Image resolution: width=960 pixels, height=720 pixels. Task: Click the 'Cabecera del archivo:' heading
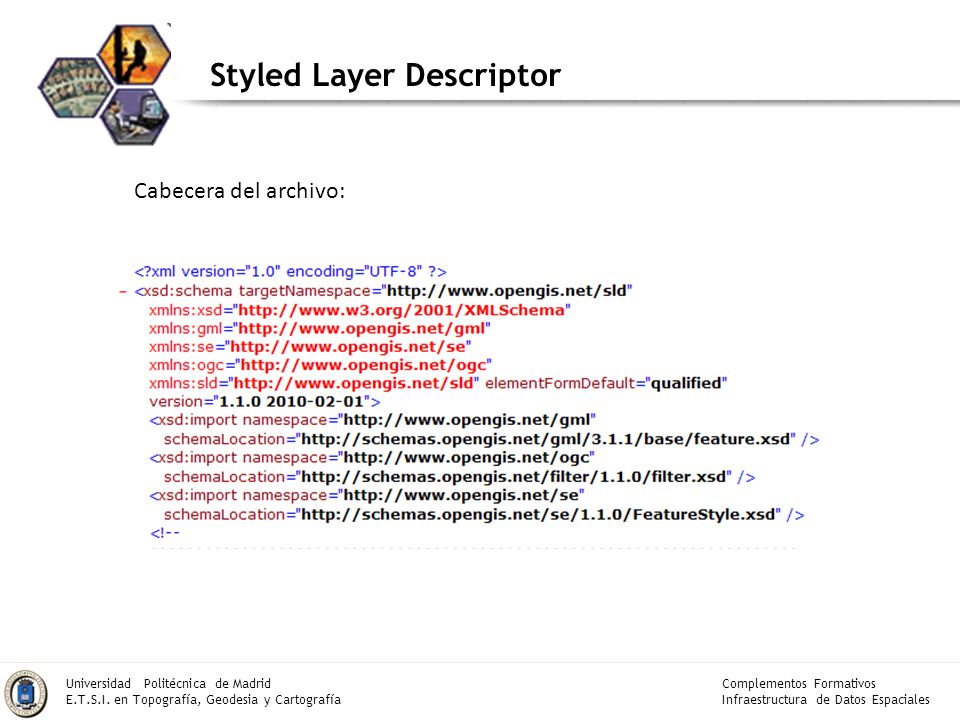(239, 191)
